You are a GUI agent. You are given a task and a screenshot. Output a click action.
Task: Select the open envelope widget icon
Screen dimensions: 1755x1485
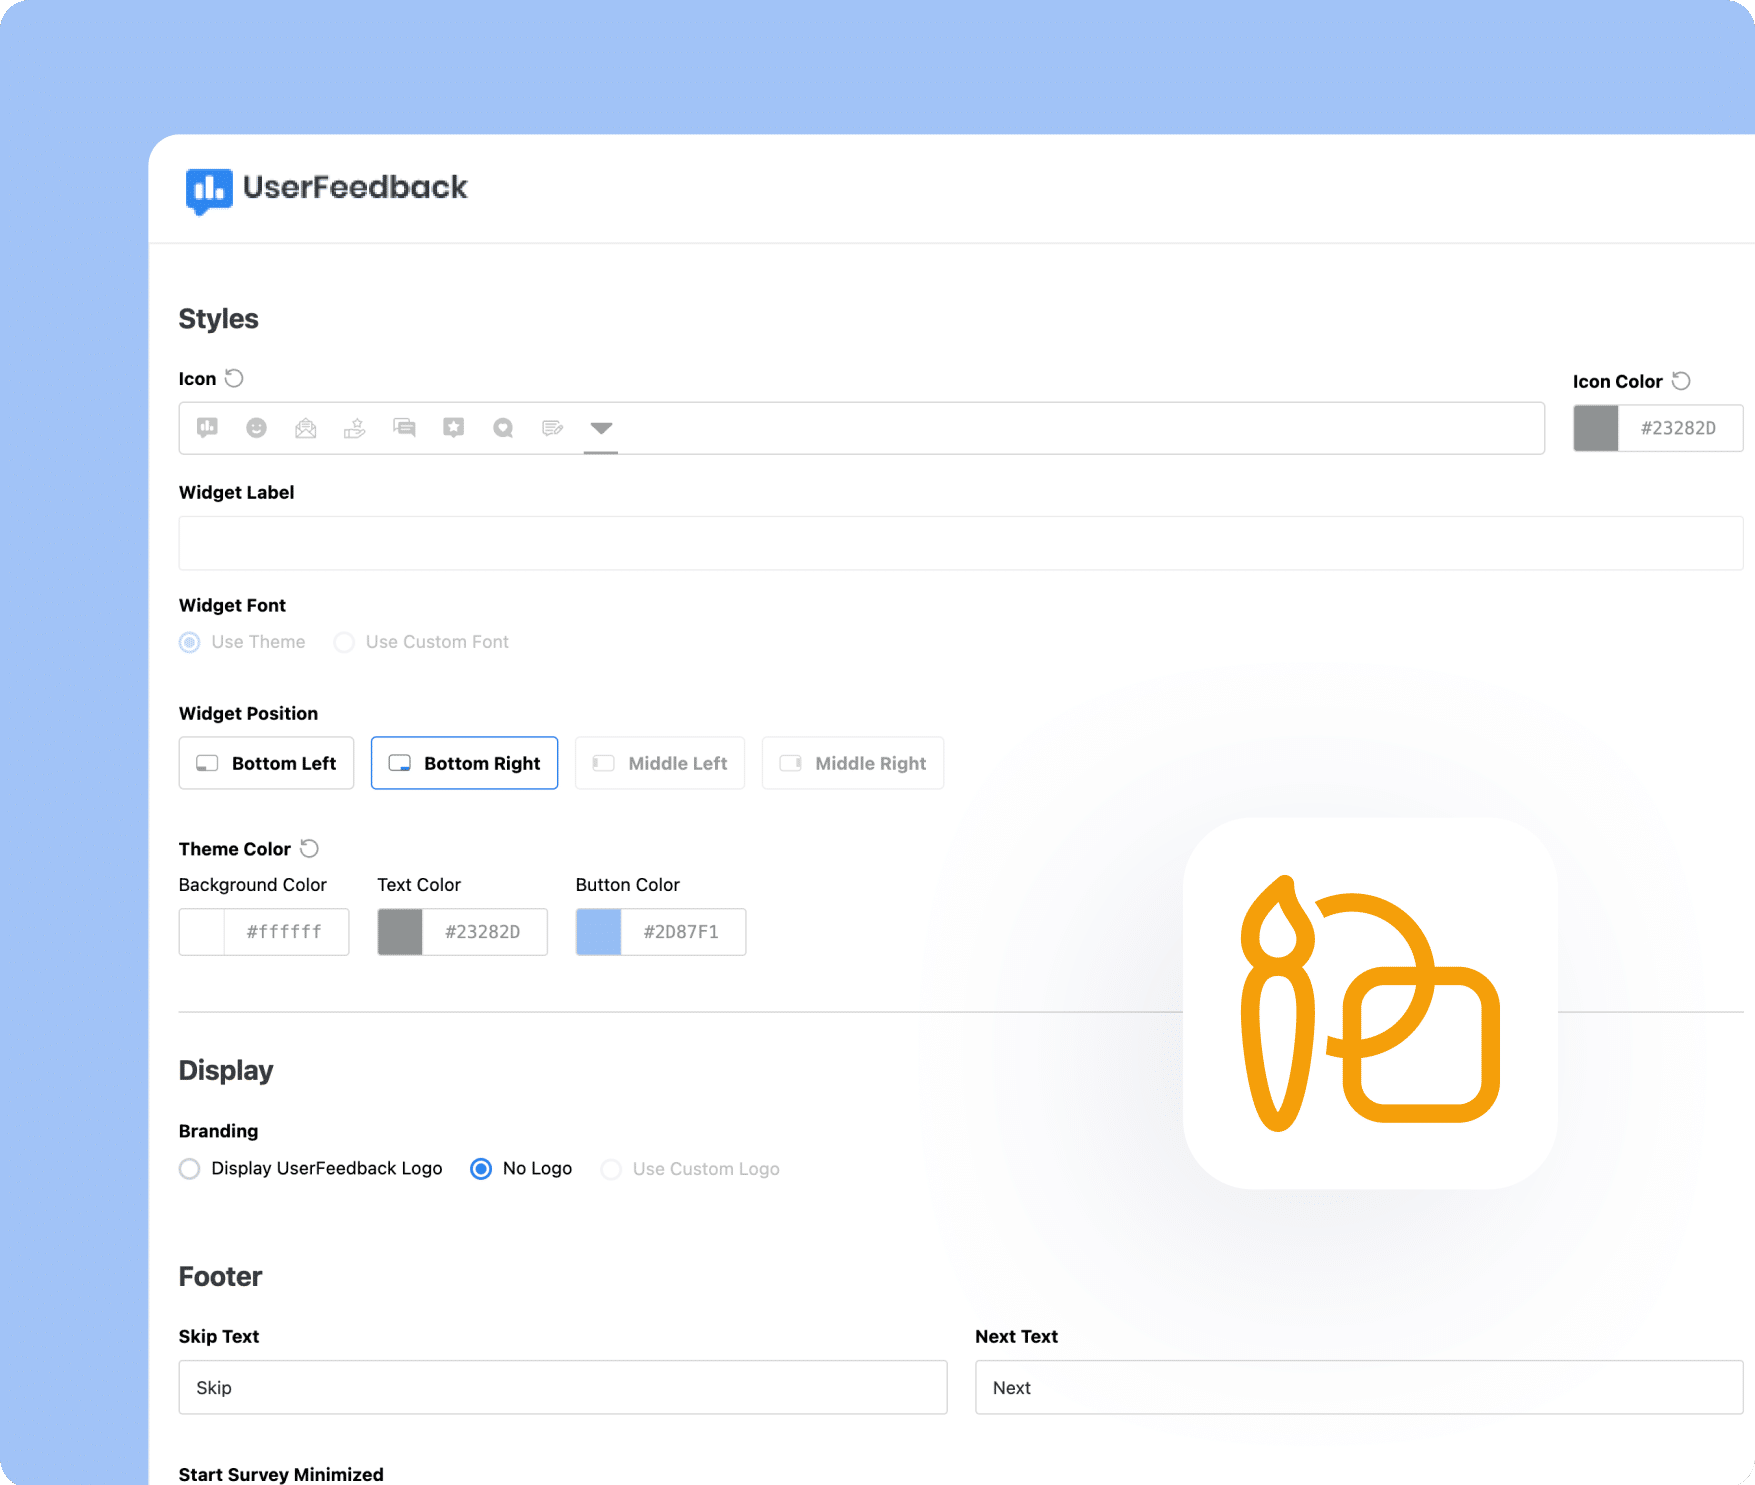pos(306,428)
